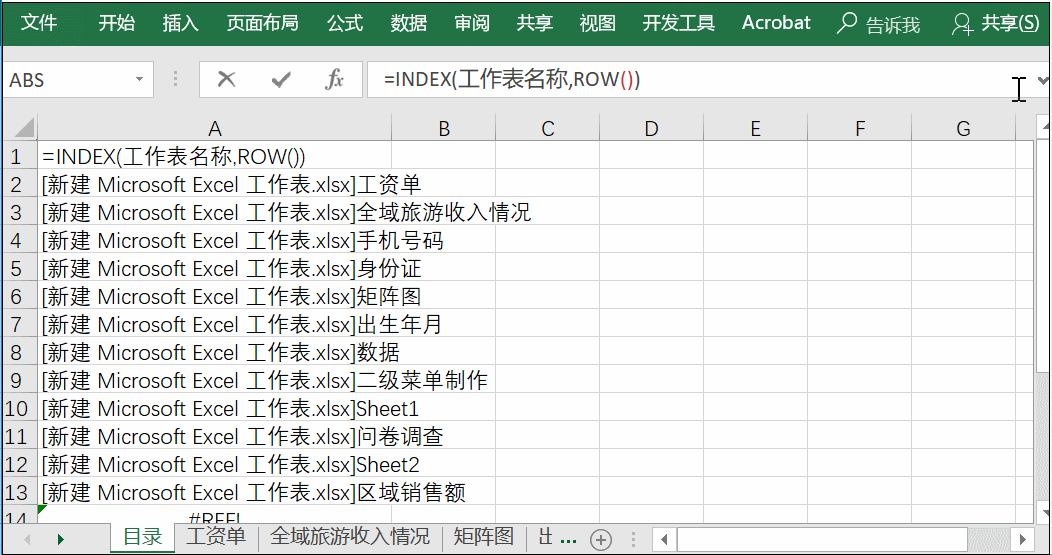Click vertical scrollbar up arrow

pyautogui.click(x=1044, y=125)
